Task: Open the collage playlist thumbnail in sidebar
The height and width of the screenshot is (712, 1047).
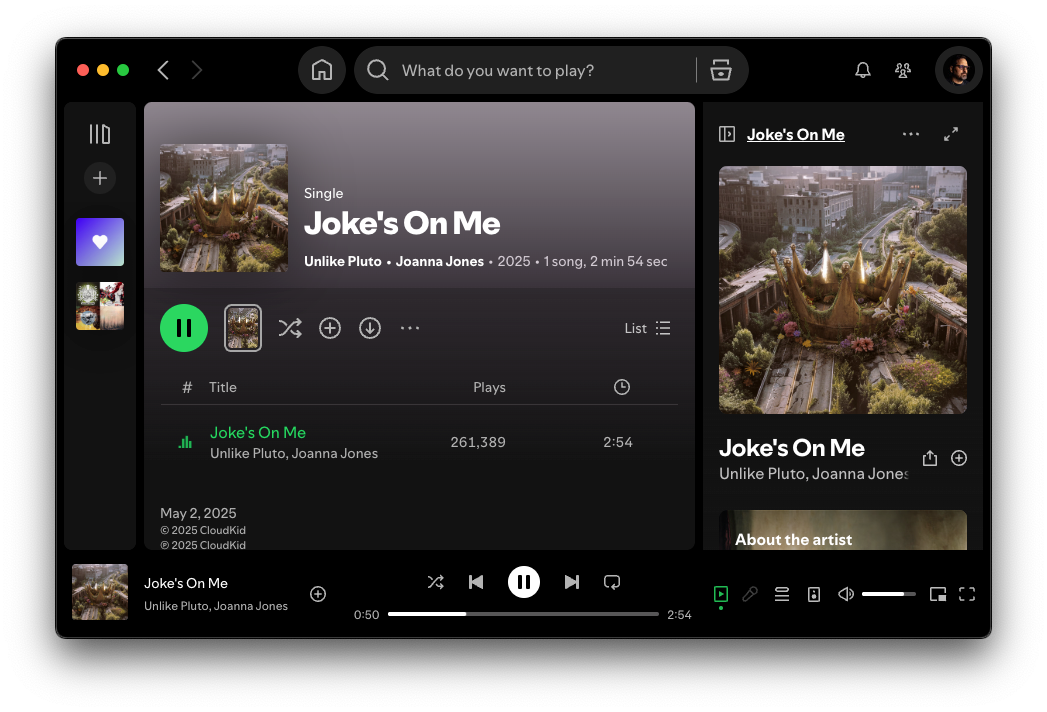Action: [100, 306]
